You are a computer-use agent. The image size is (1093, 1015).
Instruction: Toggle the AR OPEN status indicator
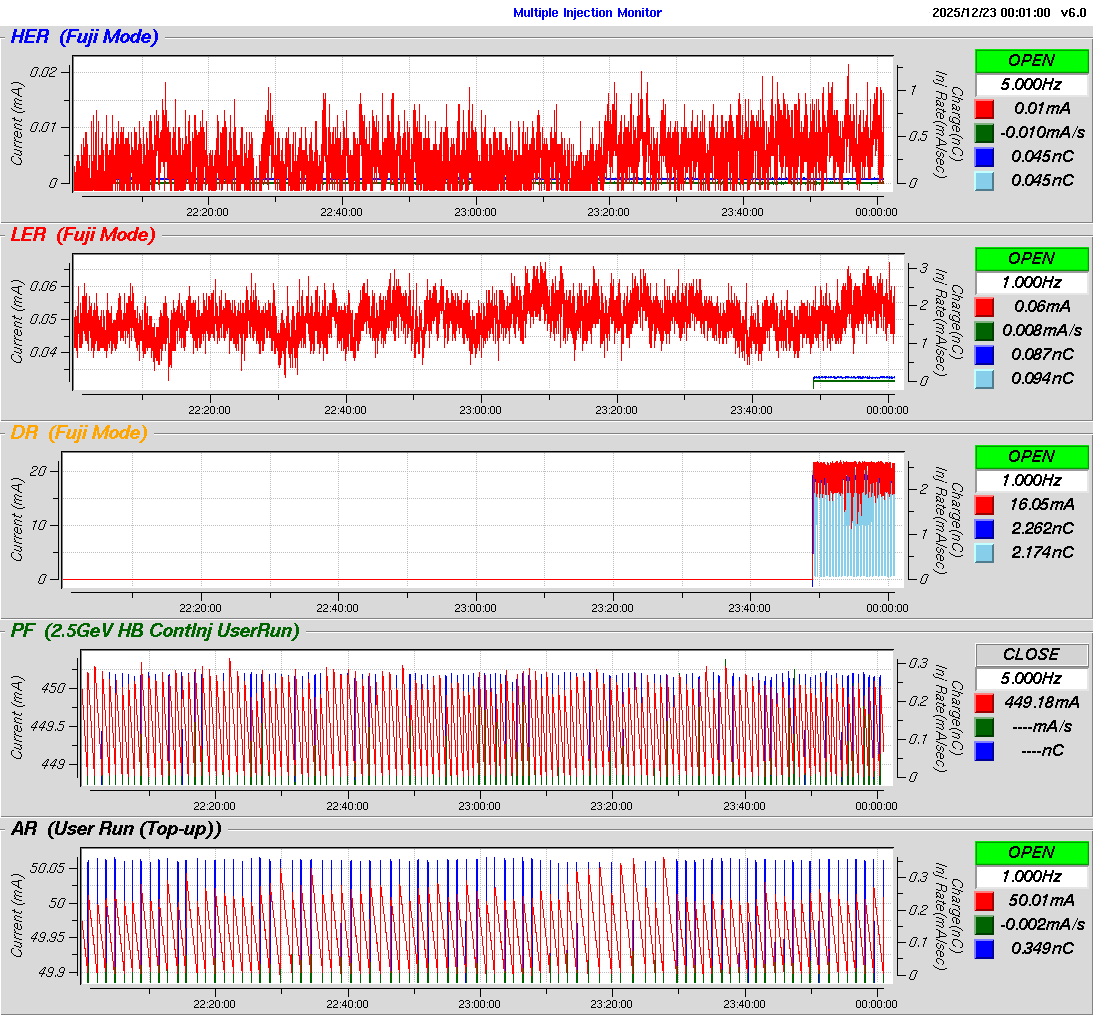1031,852
